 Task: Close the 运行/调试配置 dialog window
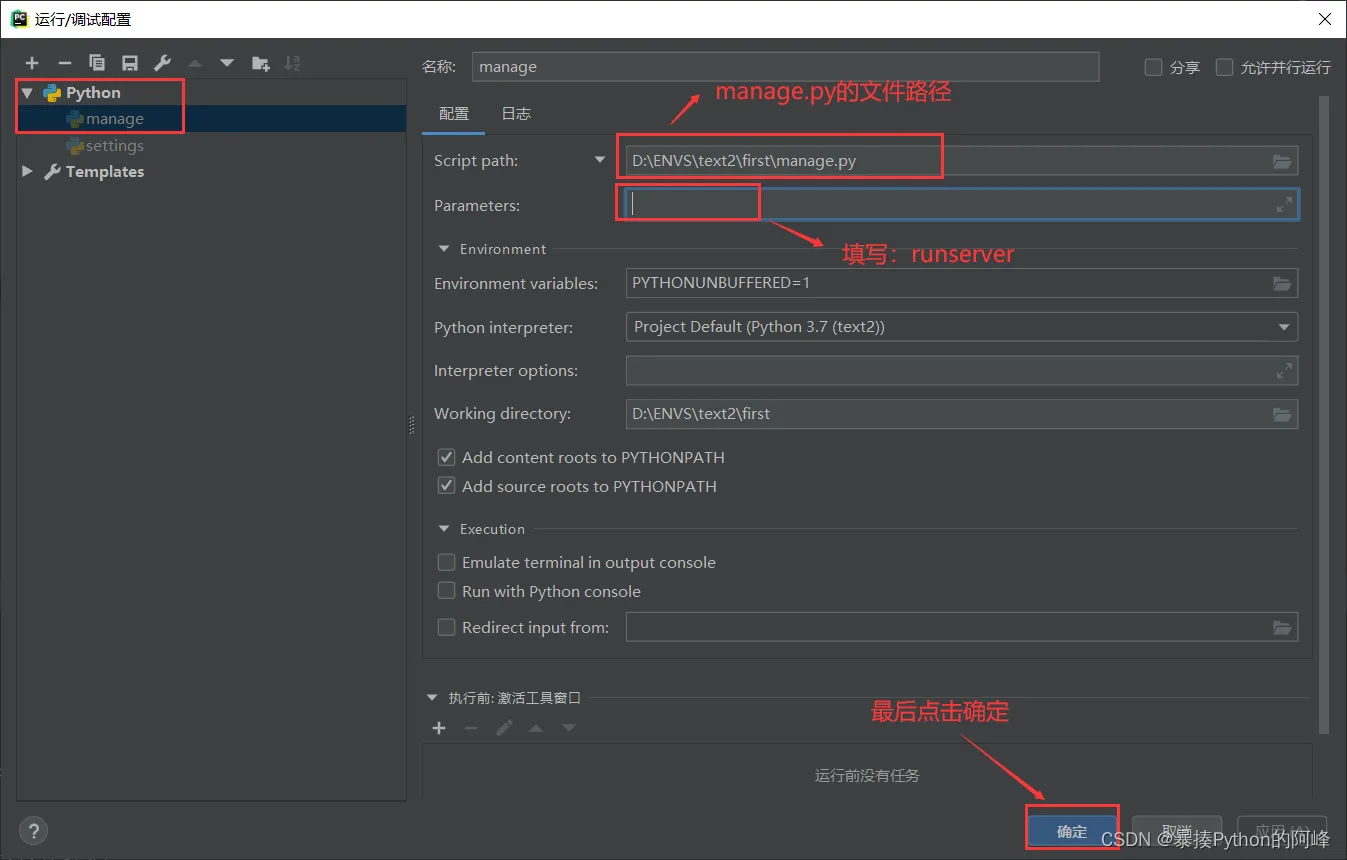click(x=1324, y=19)
